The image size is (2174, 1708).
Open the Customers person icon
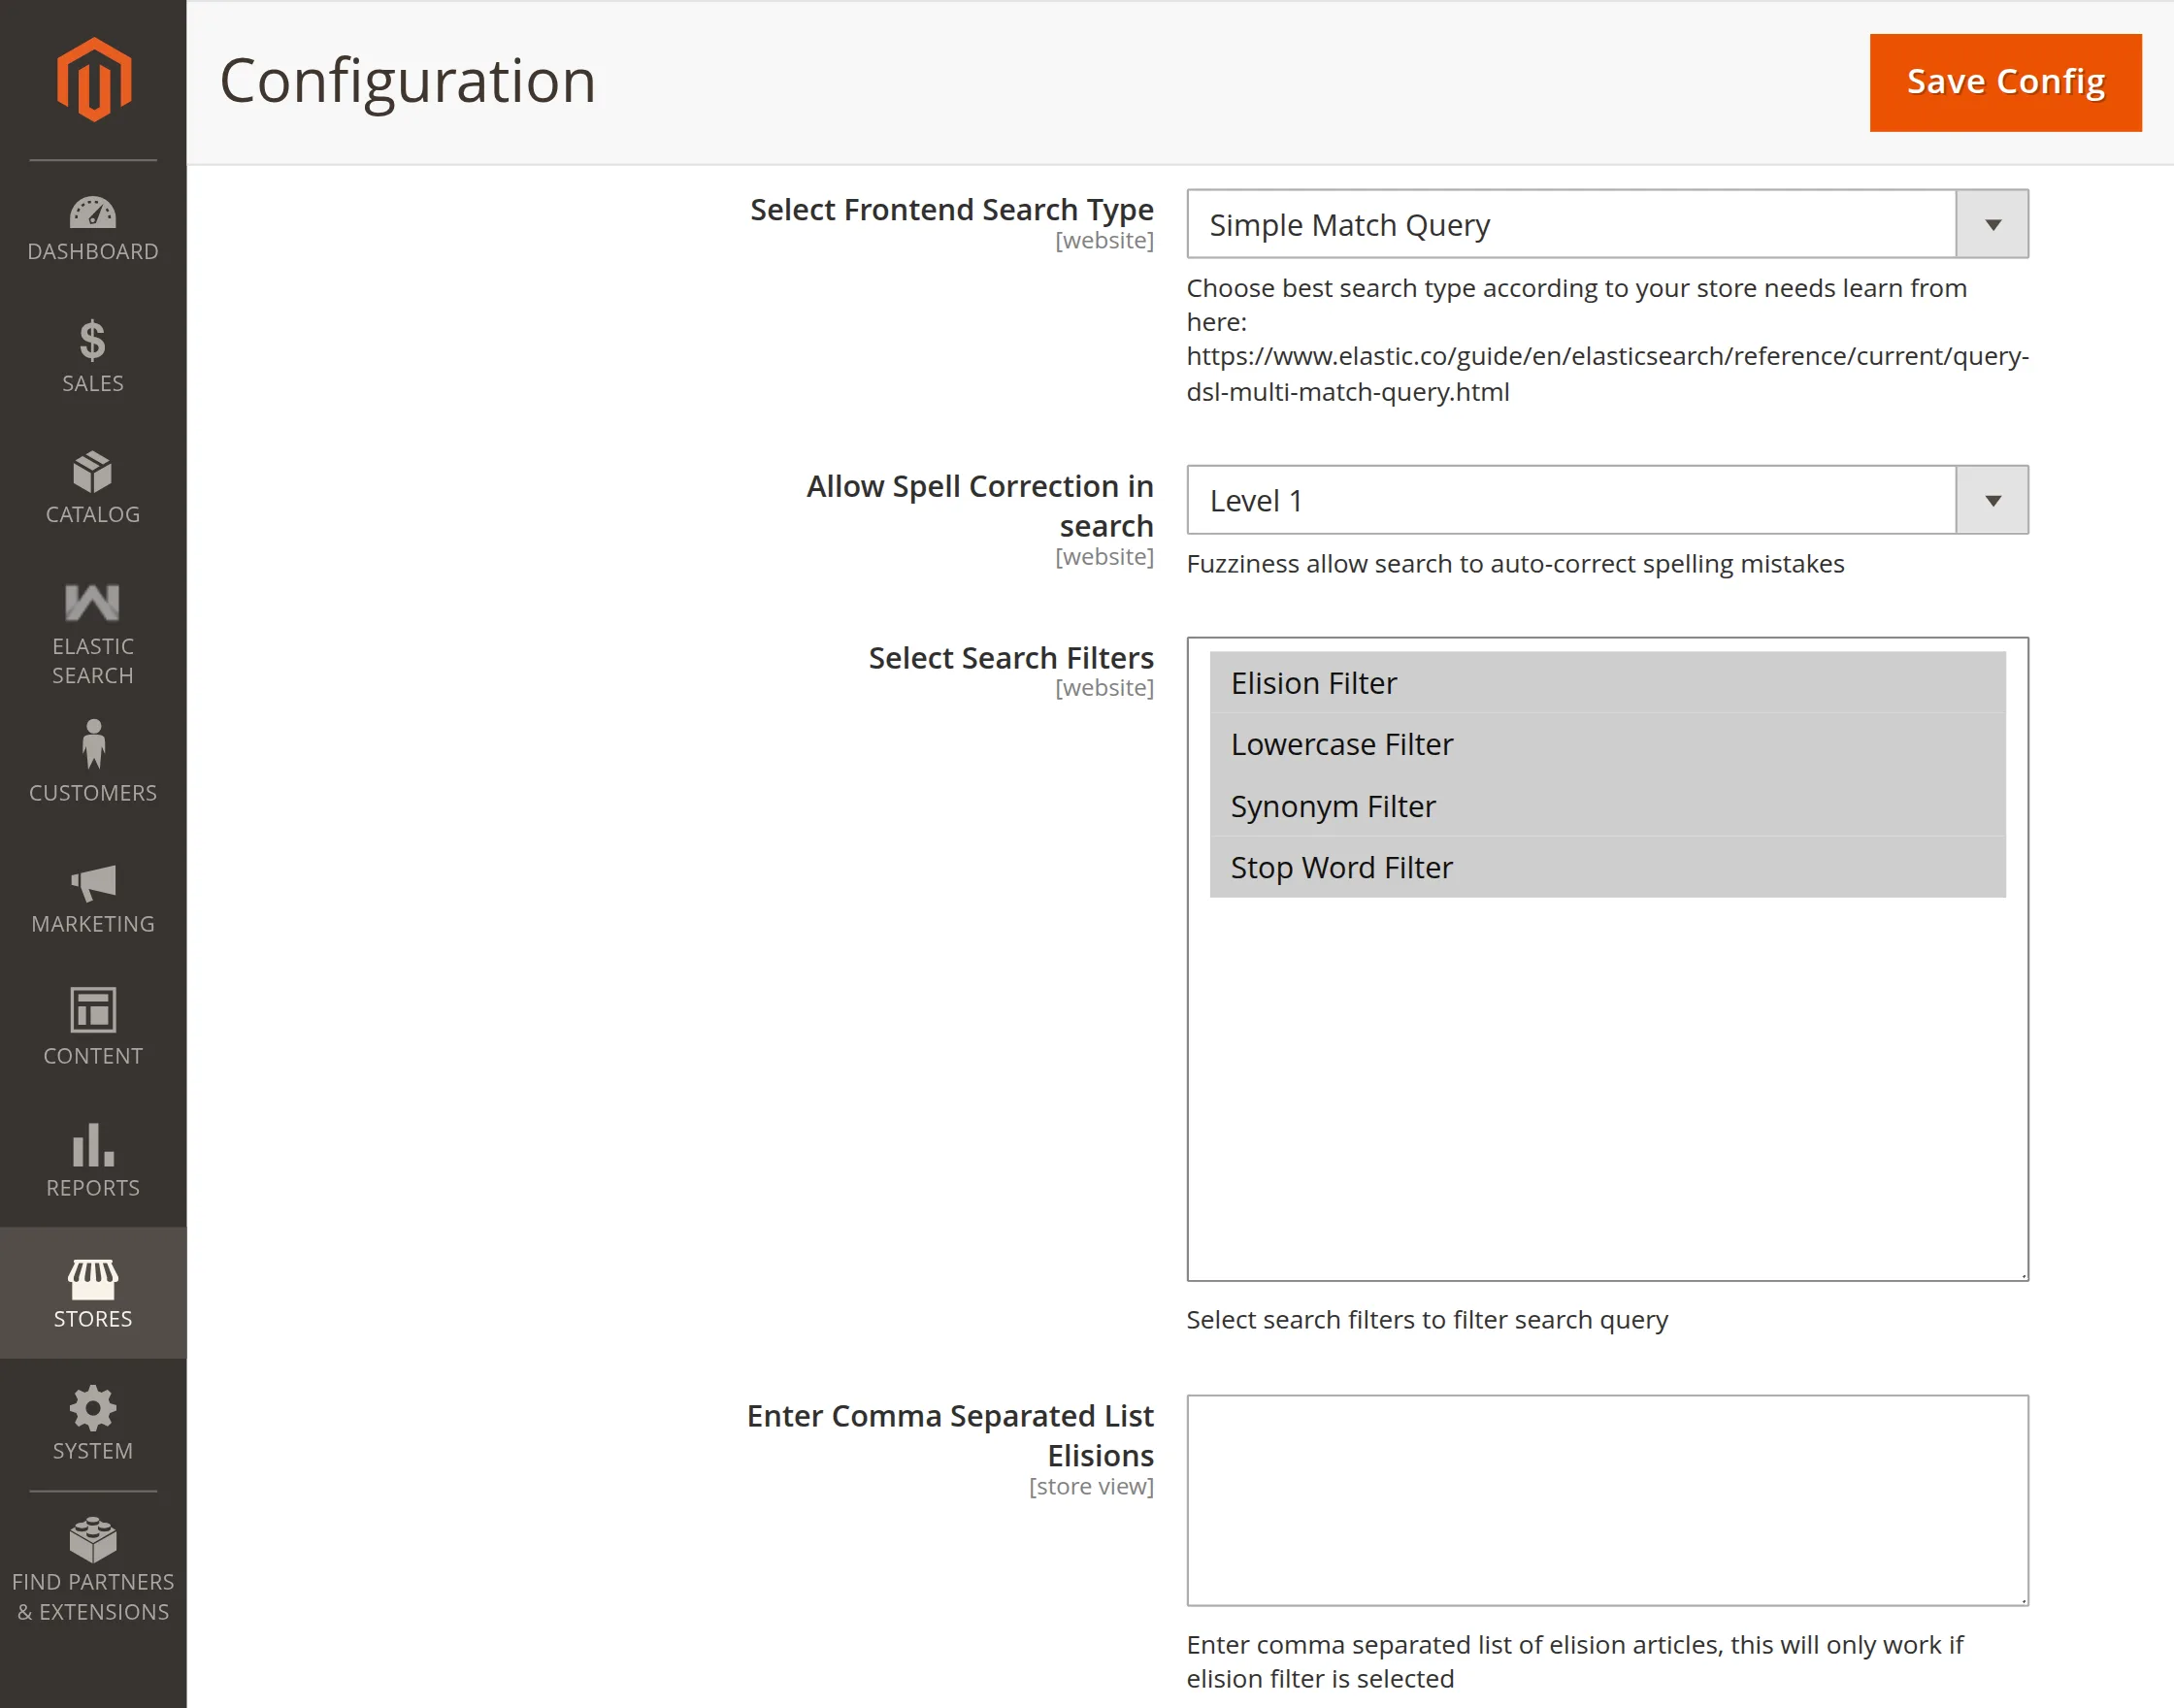[x=93, y=745]
